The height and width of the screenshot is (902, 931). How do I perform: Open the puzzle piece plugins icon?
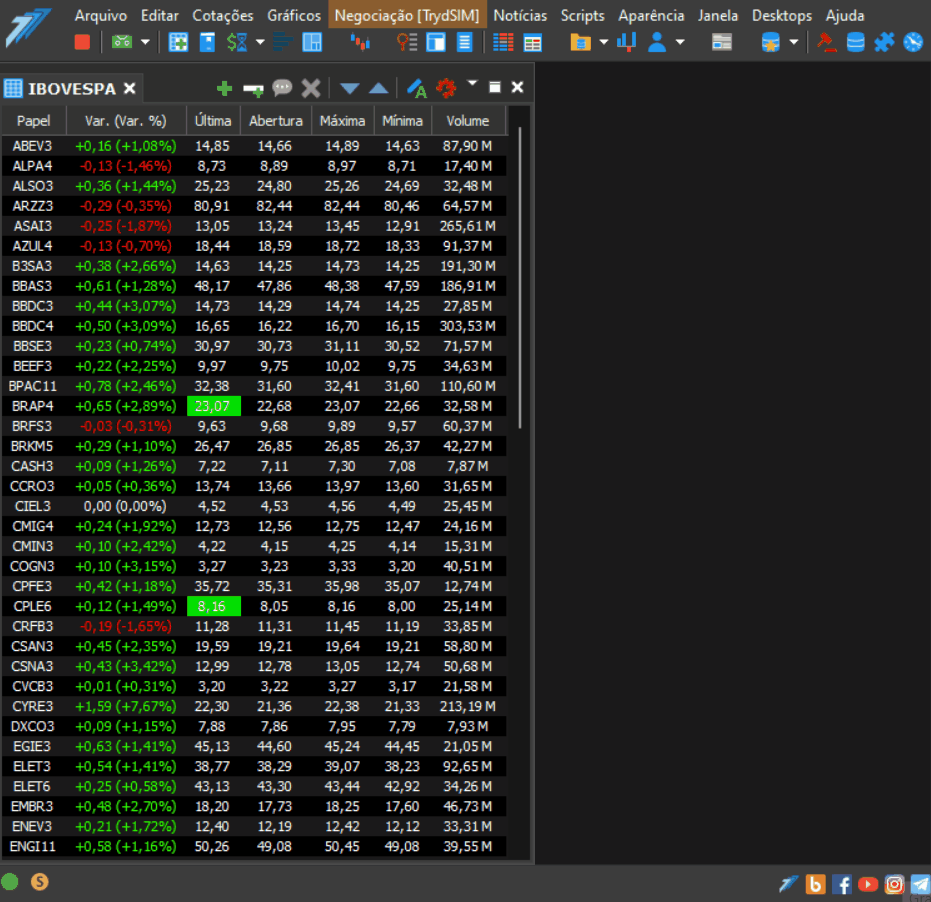pyautogui.click(x=884, y=42)
